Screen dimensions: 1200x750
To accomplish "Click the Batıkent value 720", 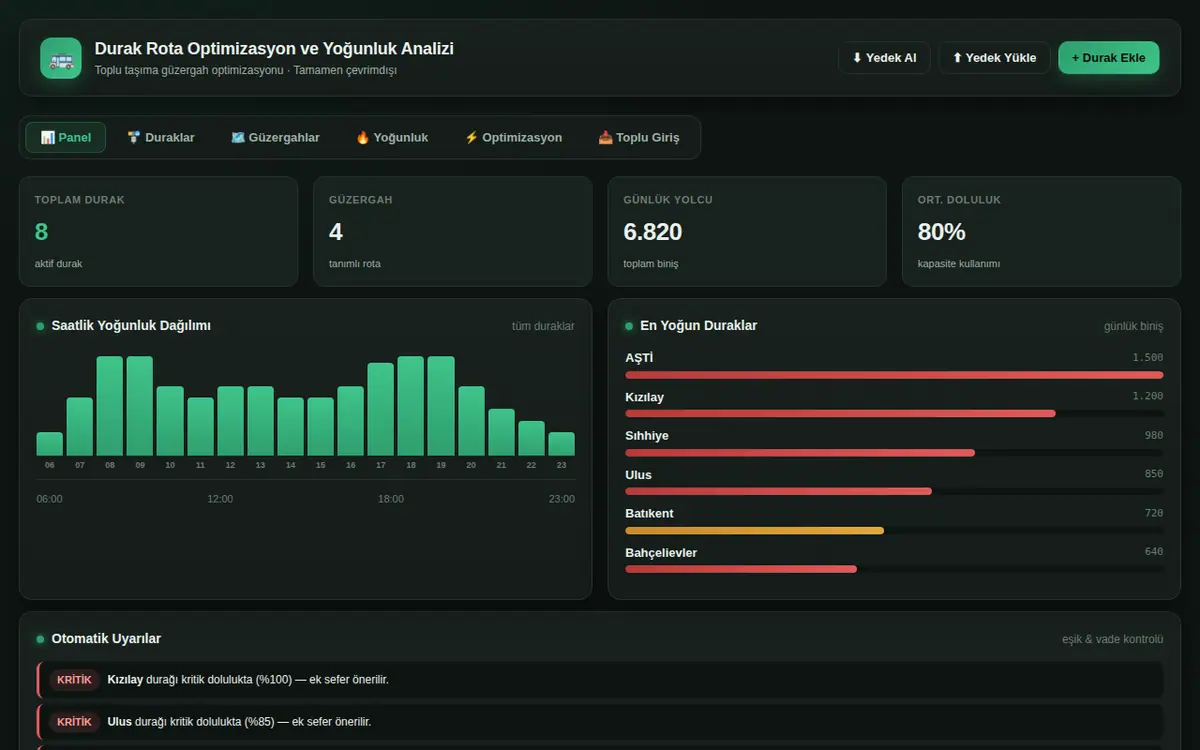I will (1154, 513).
